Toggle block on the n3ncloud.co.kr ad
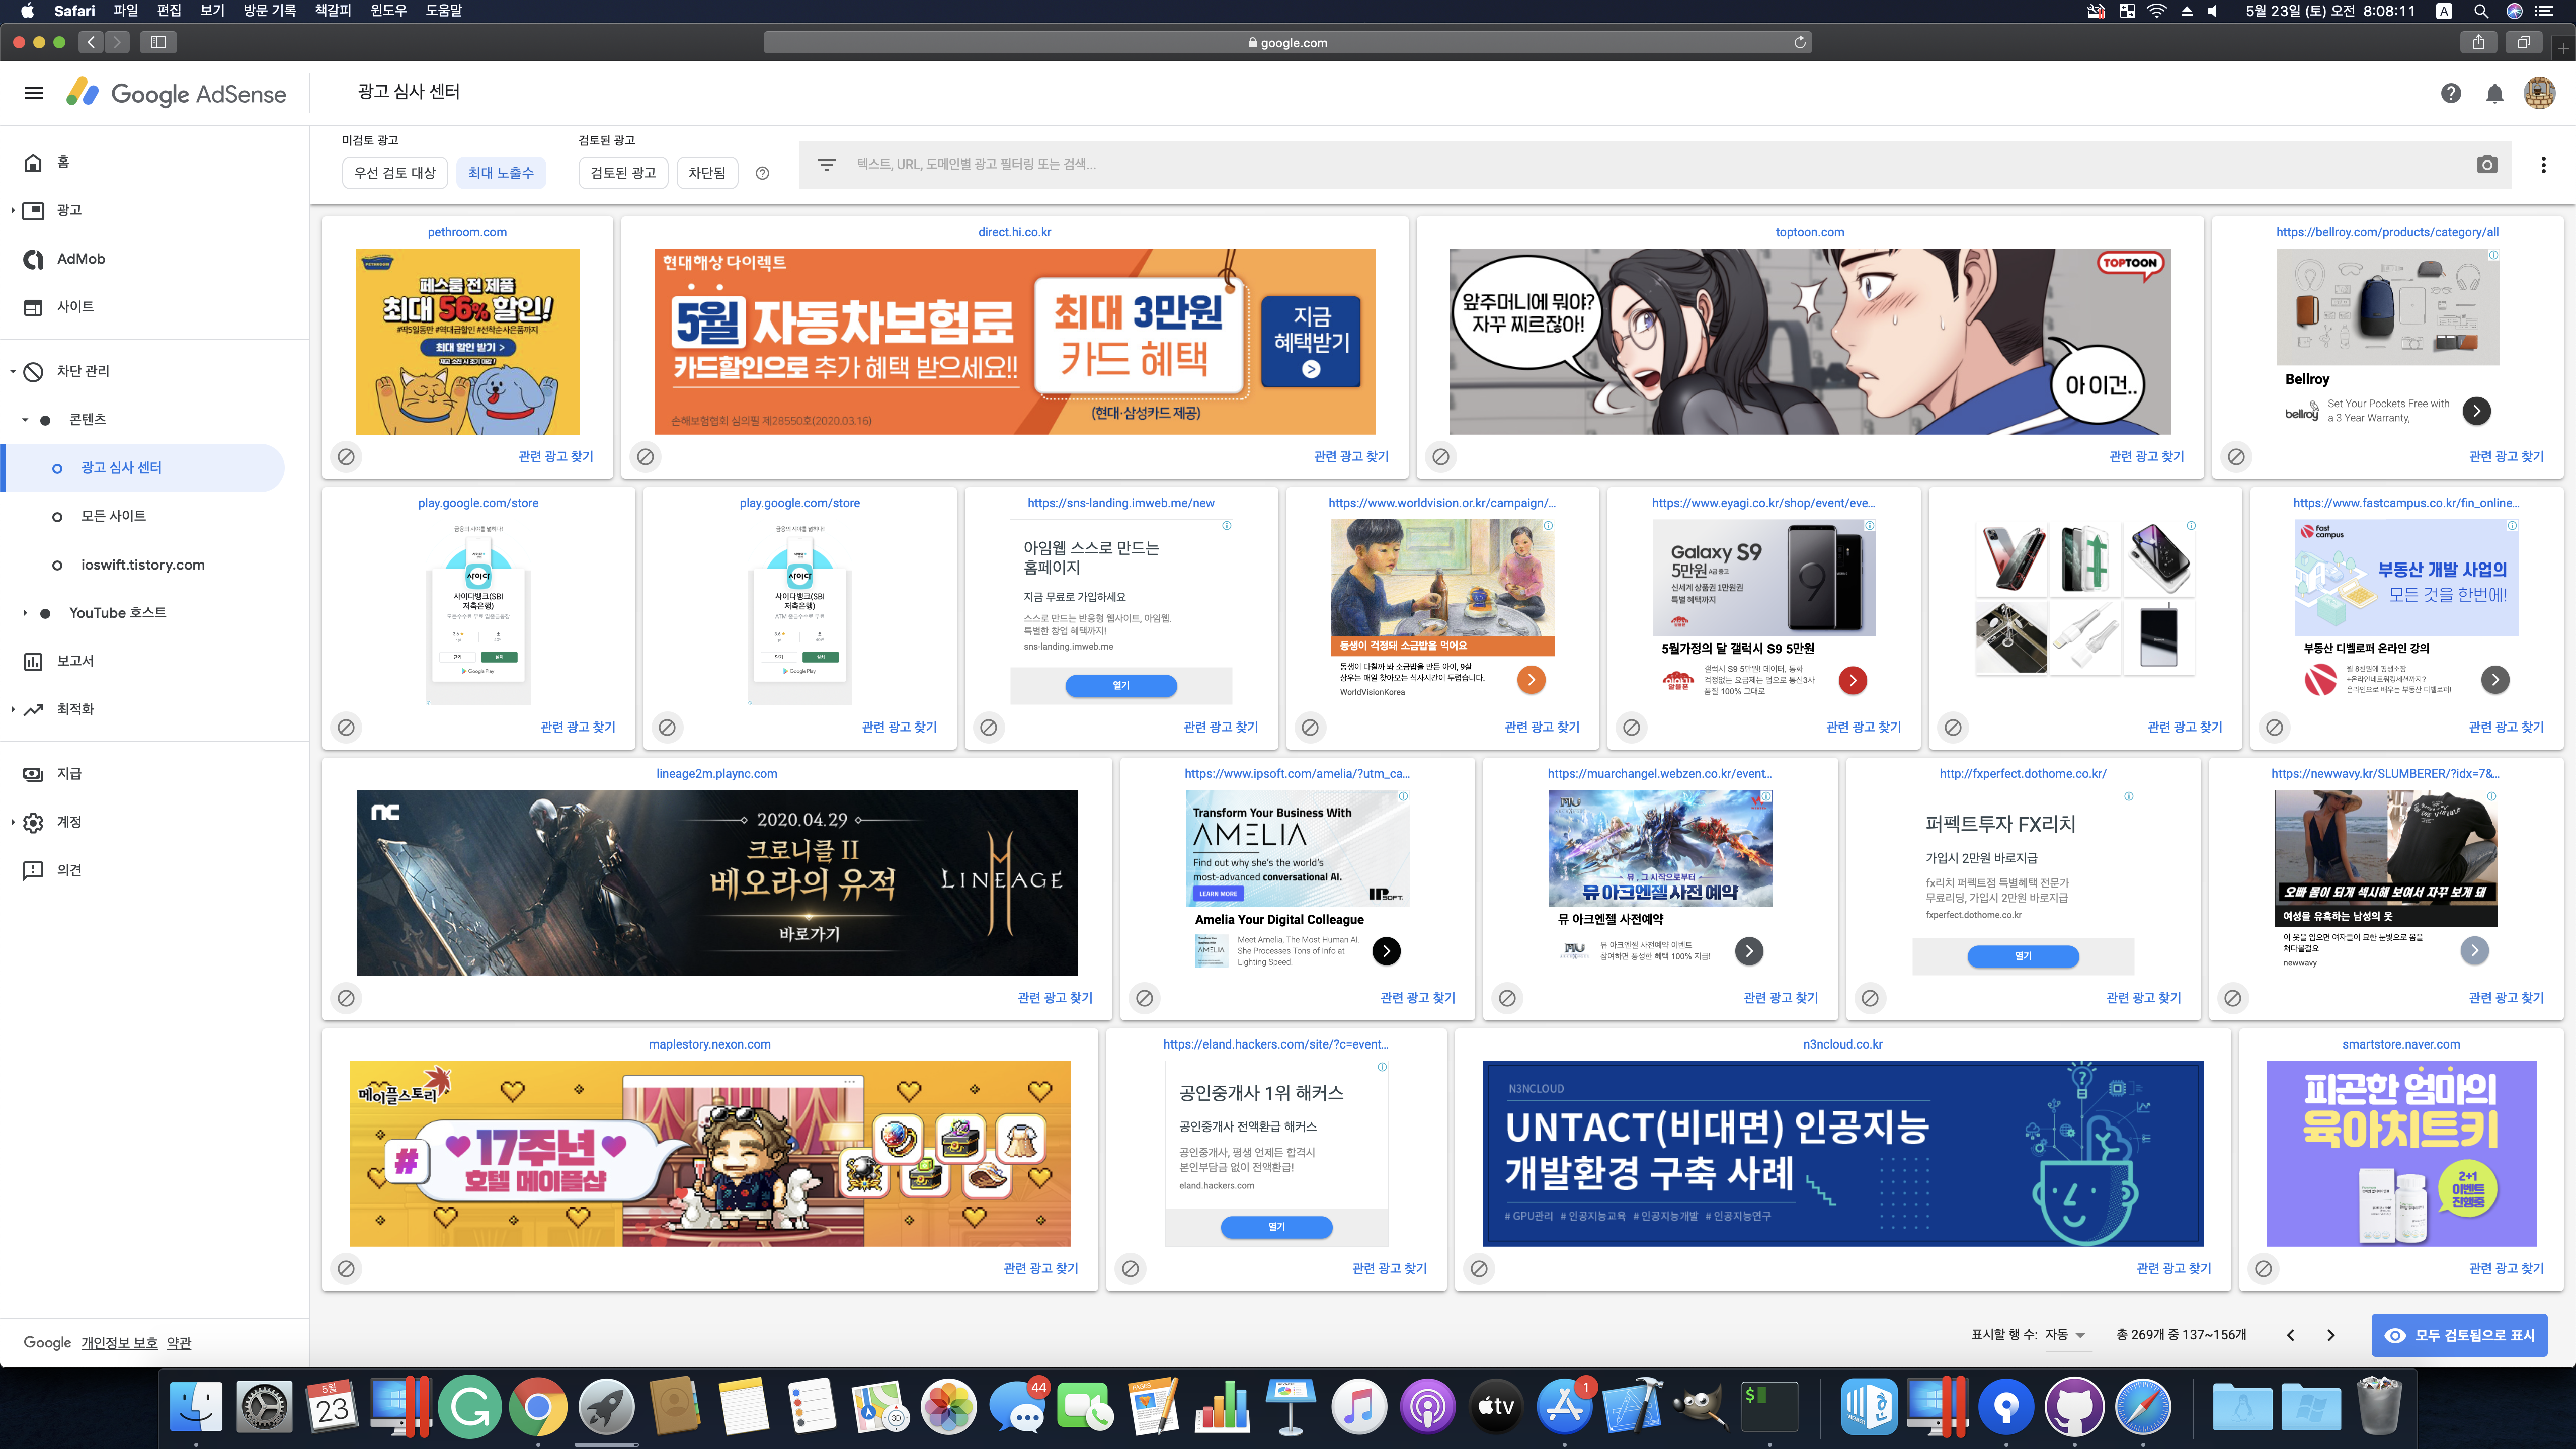Image resolution: width=2576 pixels, height=1449 pixels. point(1478,1268)
